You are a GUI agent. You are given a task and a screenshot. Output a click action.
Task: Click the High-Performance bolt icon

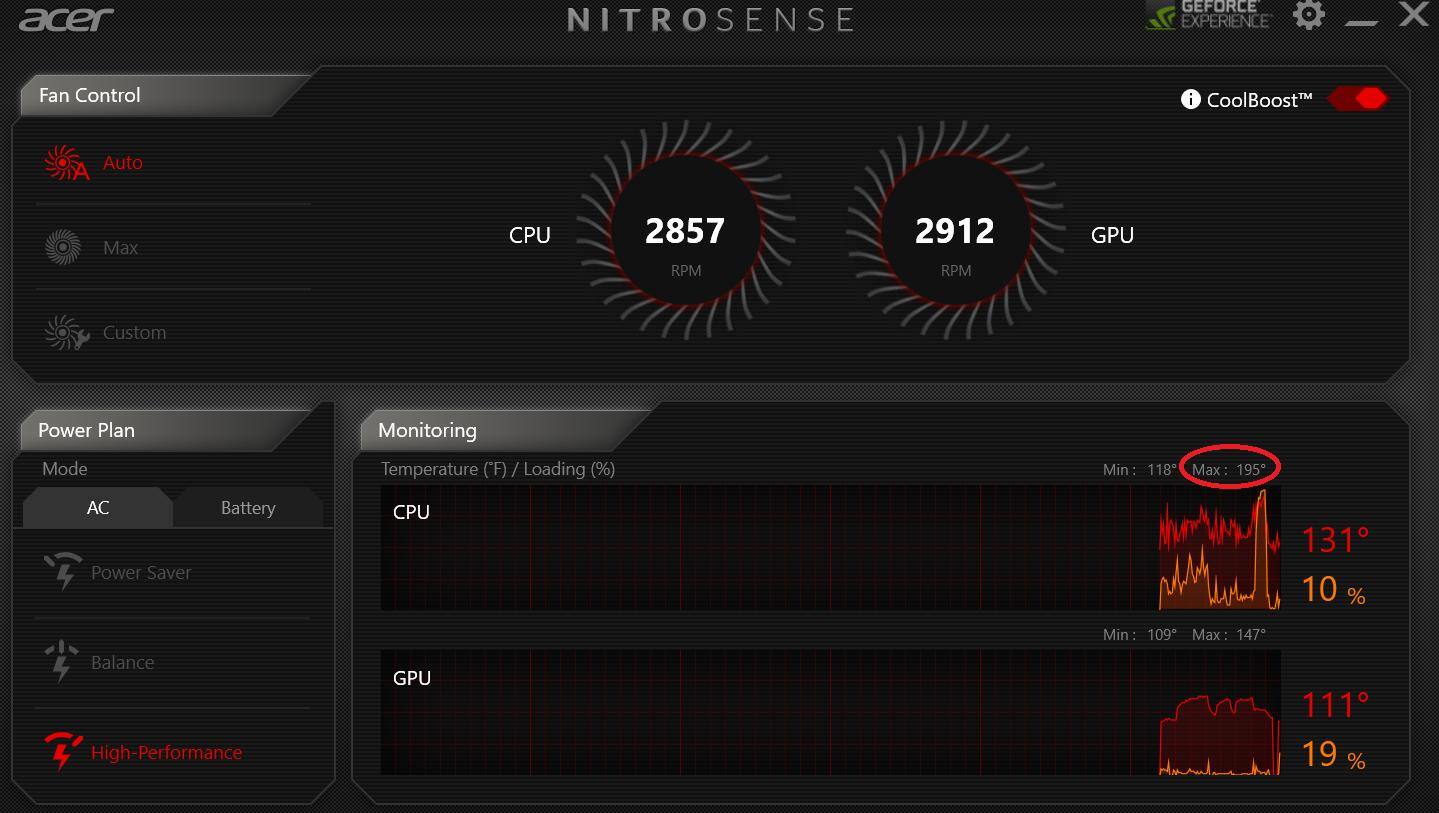(x=61, y=751)
